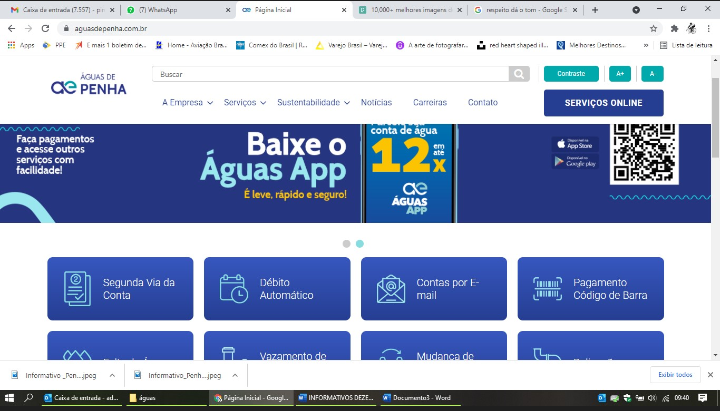Open Carreiras page
Image resolution: width=720 pixels, height=411 pixels.
(x=430, y=102)
